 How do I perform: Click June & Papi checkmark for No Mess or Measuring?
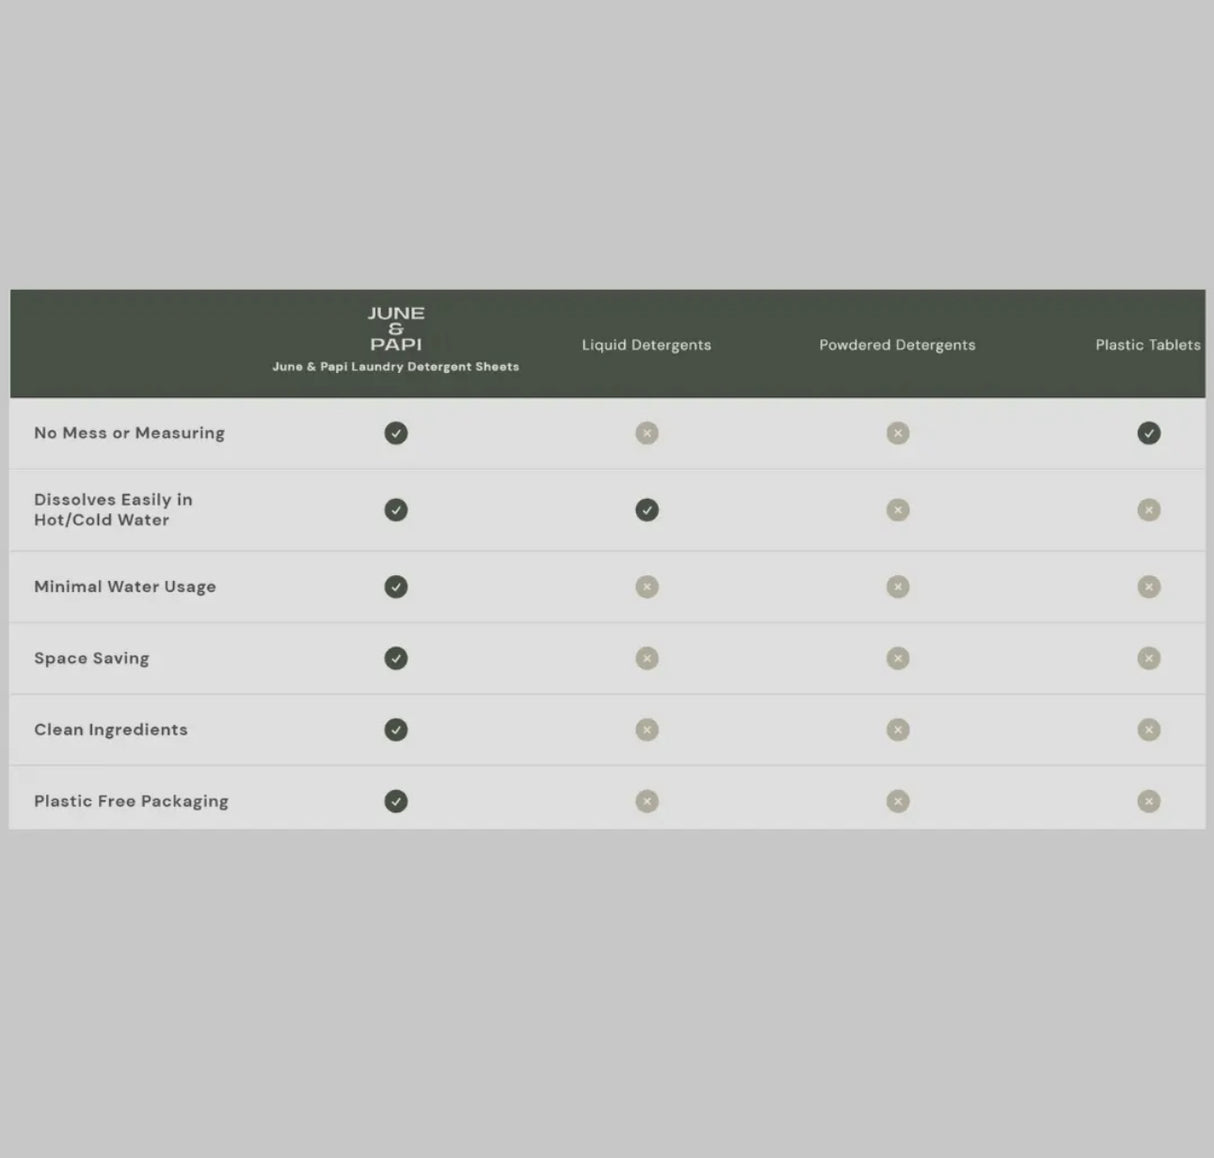click(x=396, y=433)
